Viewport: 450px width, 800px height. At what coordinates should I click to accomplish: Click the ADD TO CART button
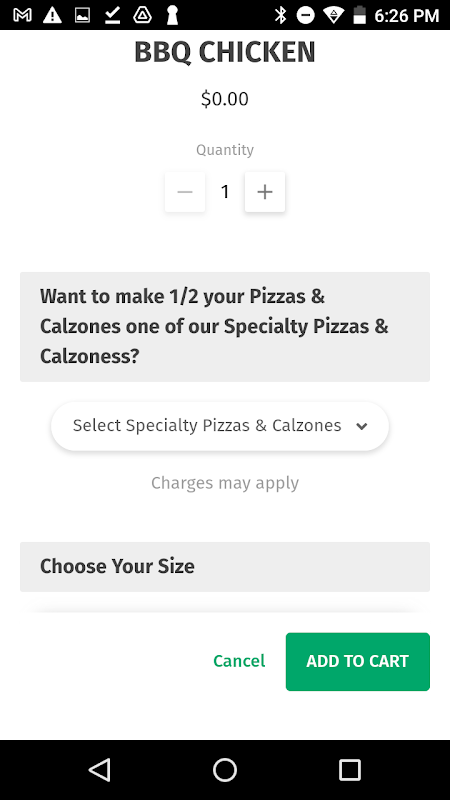(x=358, y=662)
